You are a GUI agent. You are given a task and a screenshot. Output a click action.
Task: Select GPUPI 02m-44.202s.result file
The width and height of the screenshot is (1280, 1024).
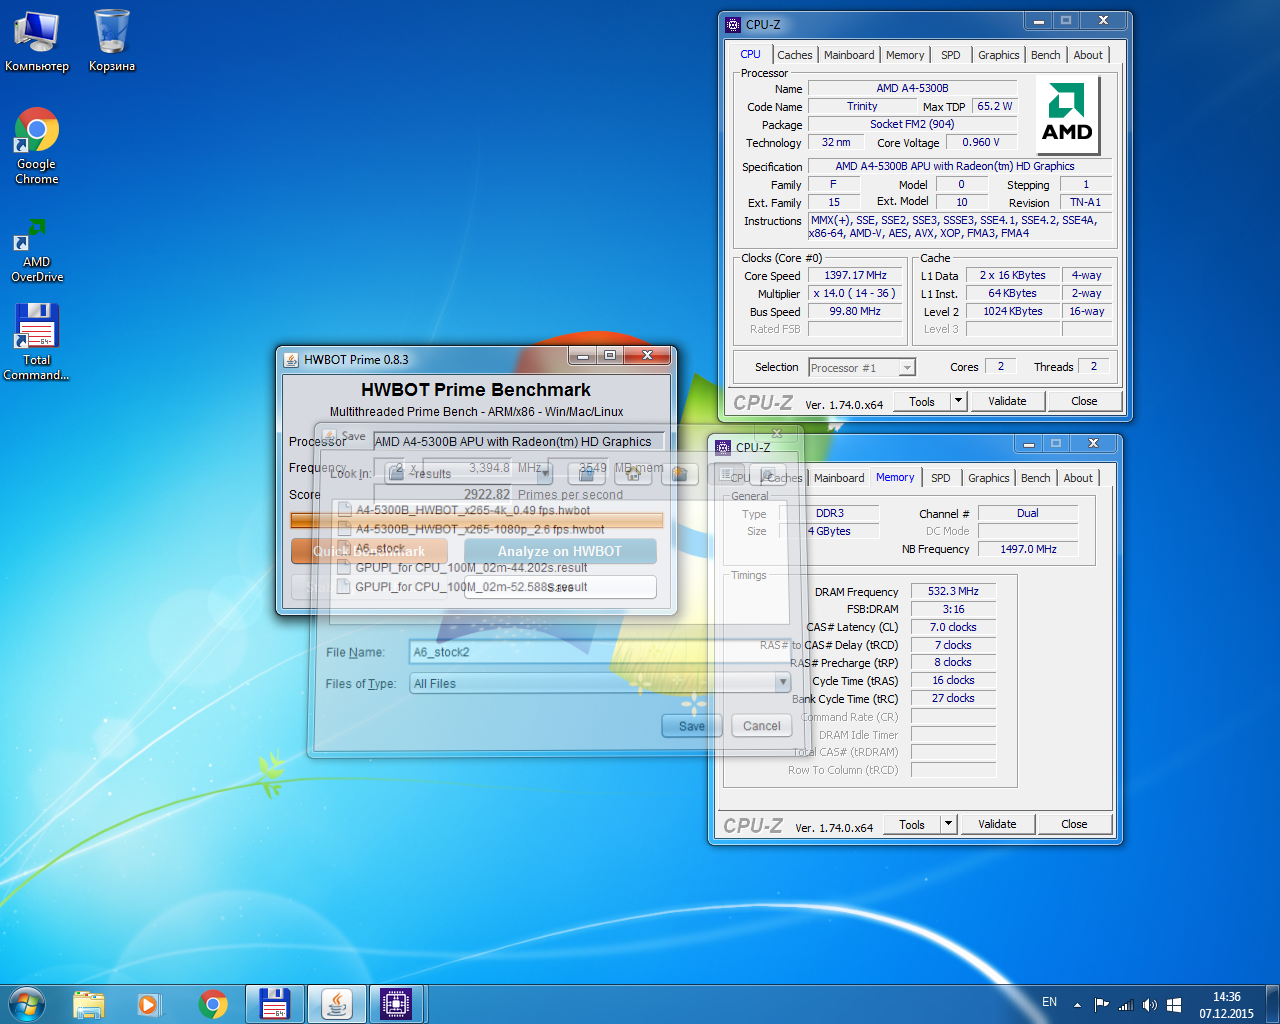(x=471, y=567)
